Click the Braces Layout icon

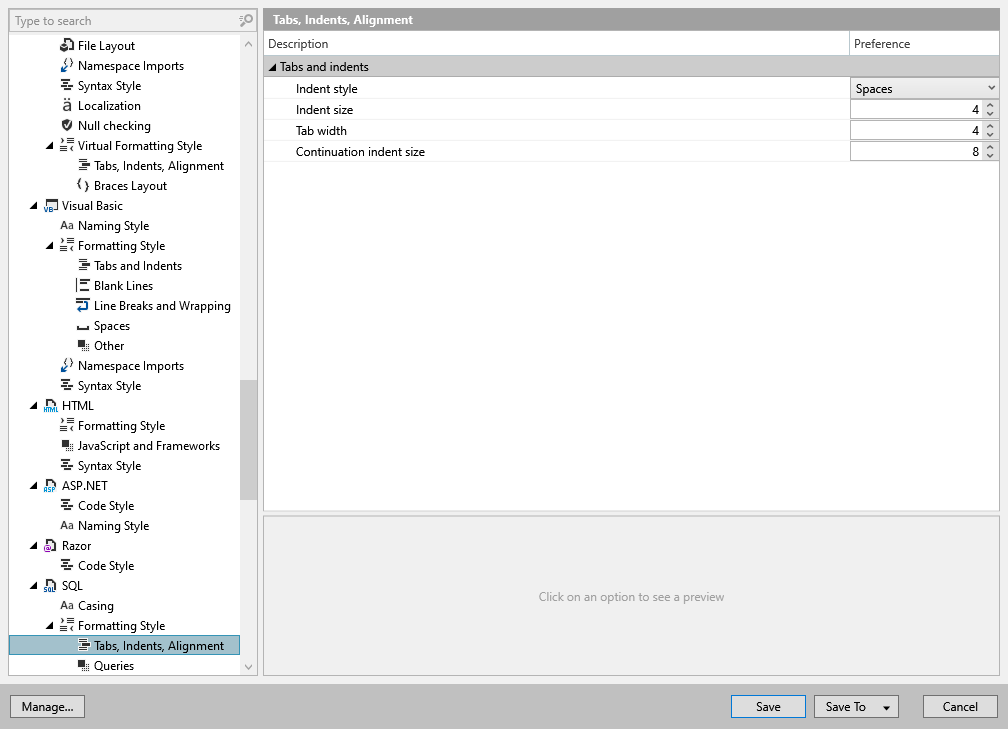click(x=84, y=185)
